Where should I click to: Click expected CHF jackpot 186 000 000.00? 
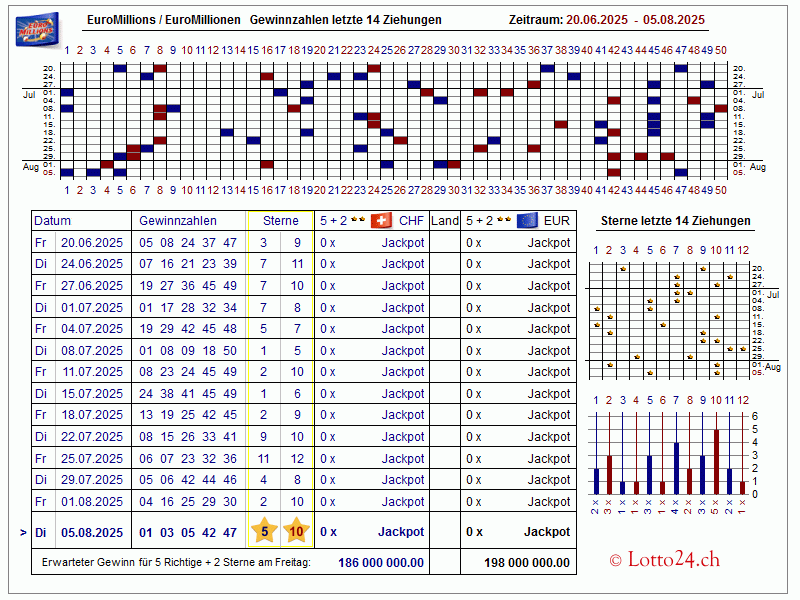pyautogui.click(x=381, y=563)
